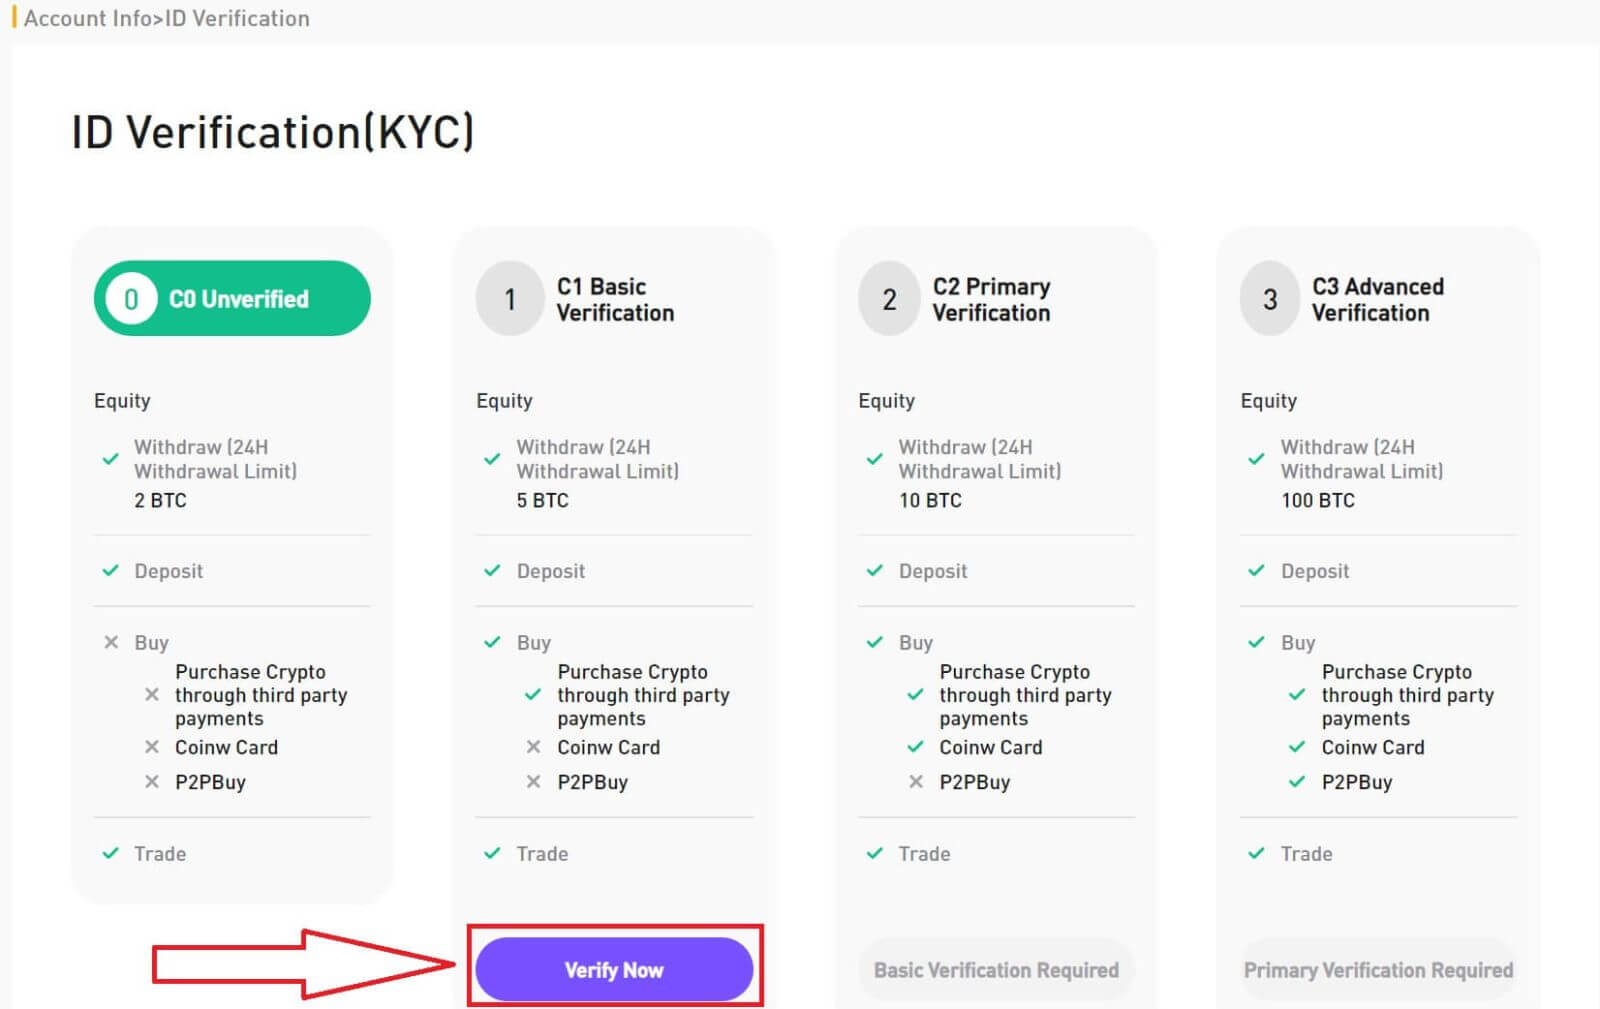Viewport: 1600px width, 1009px height.
Task: Click the Buy cross icon under C0 Unverified
Action: click(x=111, y=642)
